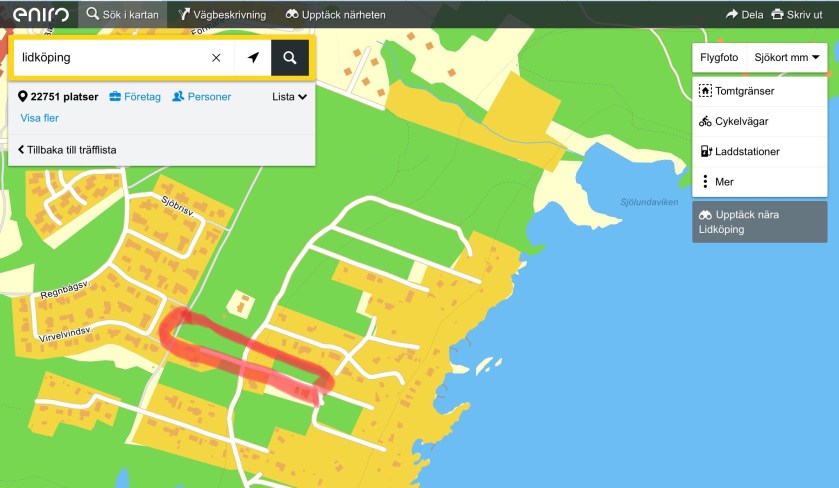Expand the Lista dropdown
The width and height of the screenshot is (839, 488).
tap(289, 97)
